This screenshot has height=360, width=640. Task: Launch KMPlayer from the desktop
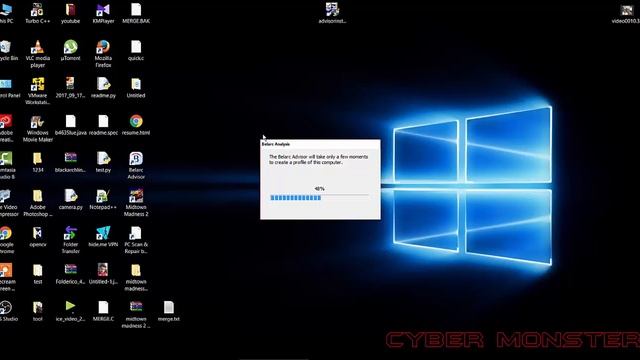pyautogui.click(x=103, y=10)
